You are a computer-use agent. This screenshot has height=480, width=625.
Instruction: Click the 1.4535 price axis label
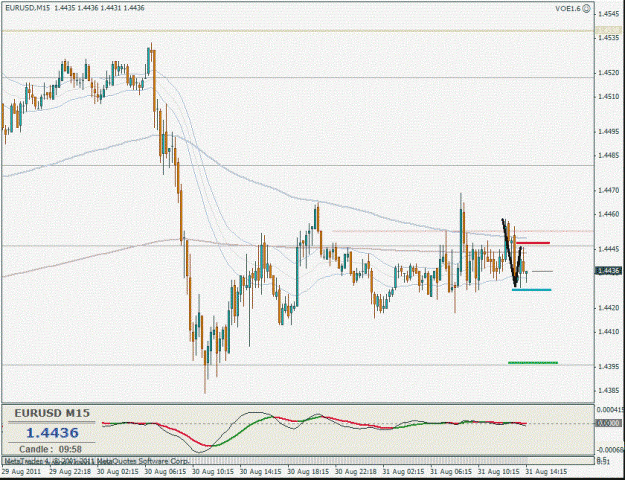(x=608, y=38)
